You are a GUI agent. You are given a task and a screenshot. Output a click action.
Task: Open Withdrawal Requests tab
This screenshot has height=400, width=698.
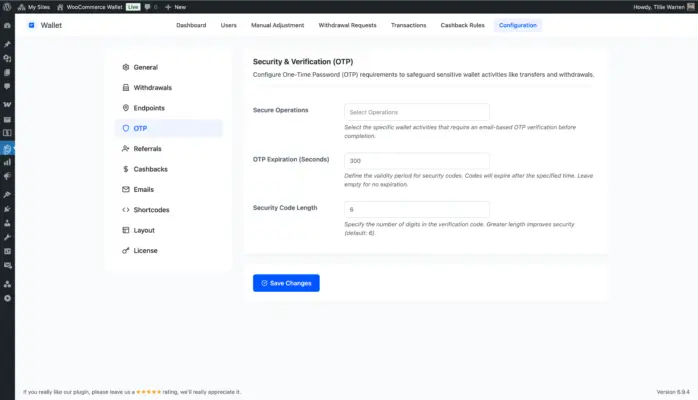click(x=347, y=25)
